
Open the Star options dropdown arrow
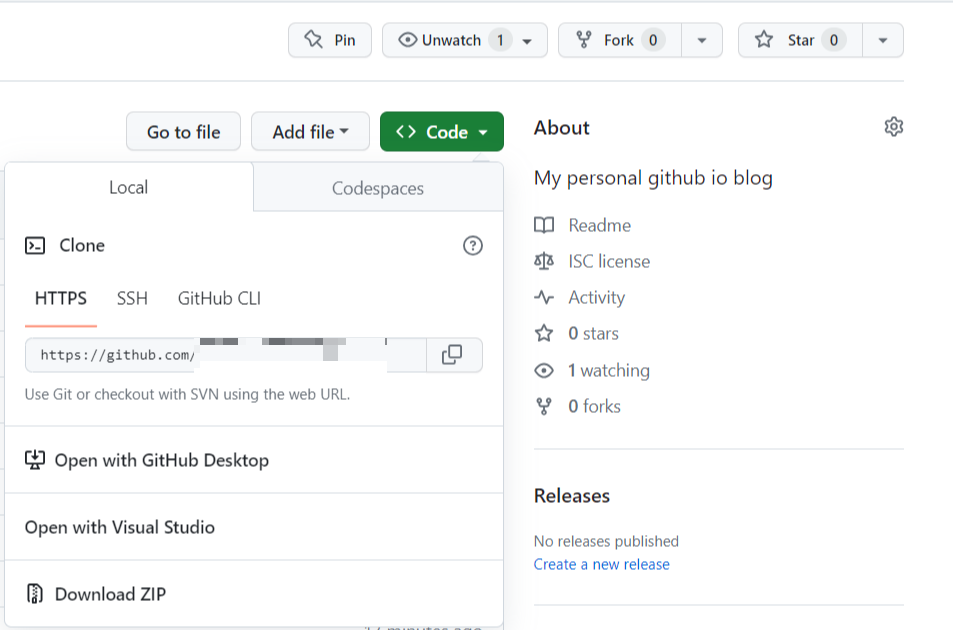coord(882,40)
